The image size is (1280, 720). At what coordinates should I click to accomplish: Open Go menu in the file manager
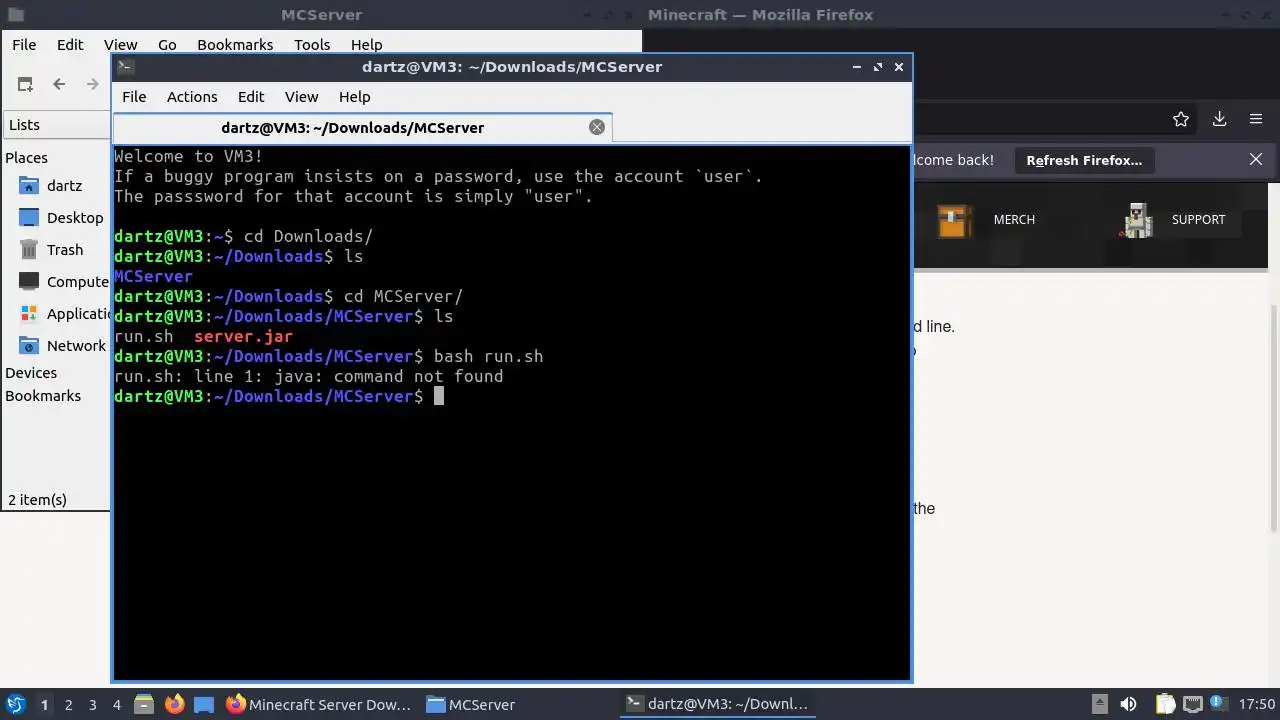[x=167, y=45]
